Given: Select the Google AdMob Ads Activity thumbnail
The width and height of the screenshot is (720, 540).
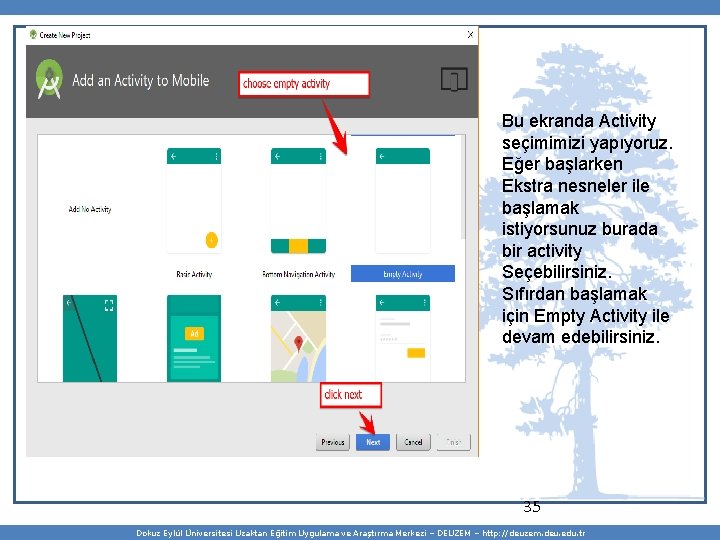Looking at the screenshot, I should click(x=194, y=338).
